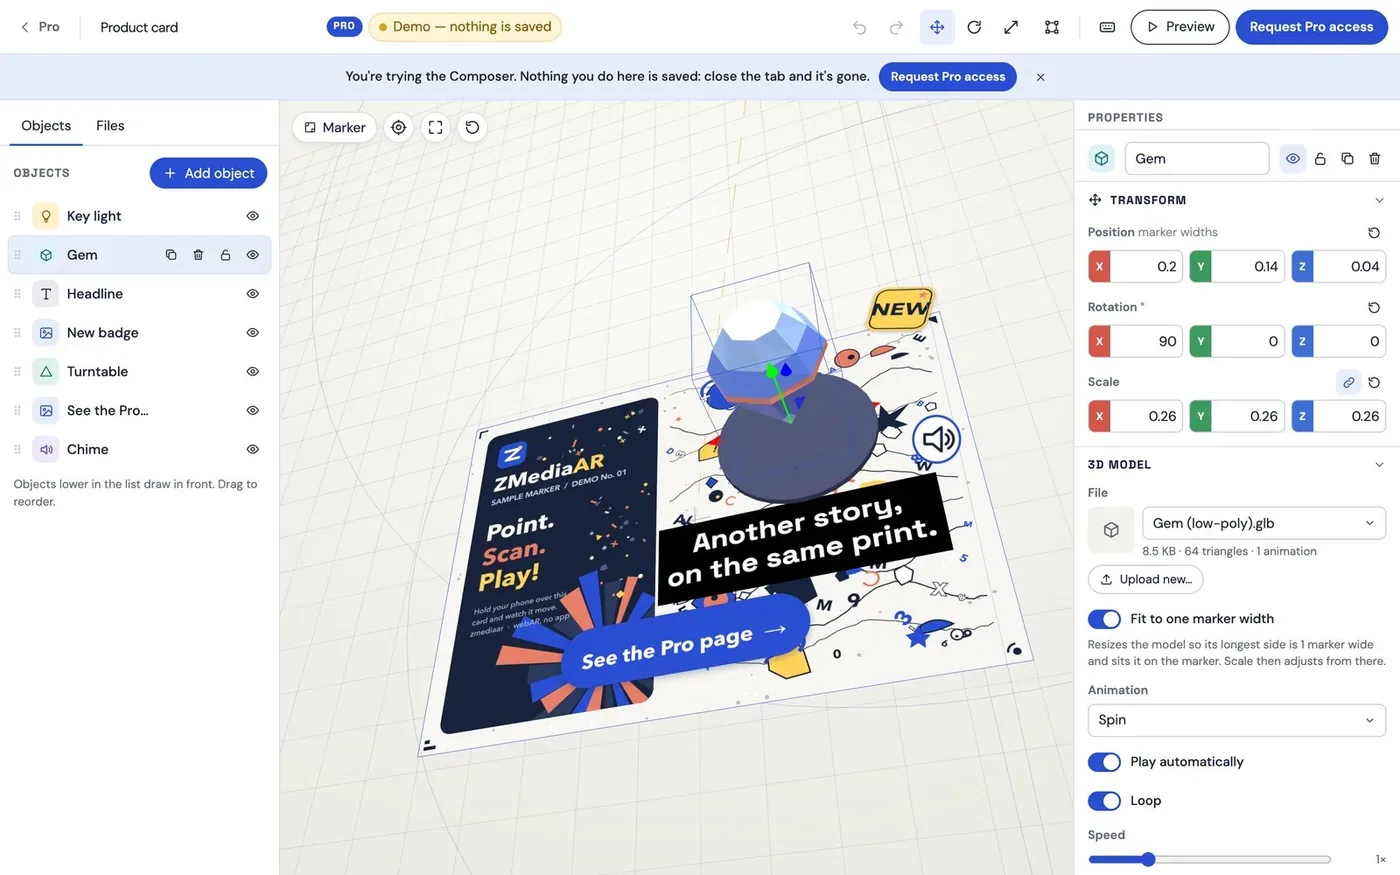Adjust the animation Speed slider
Screen dimensions: 1400x875
pyautogui.click(x=1209, y=859)
